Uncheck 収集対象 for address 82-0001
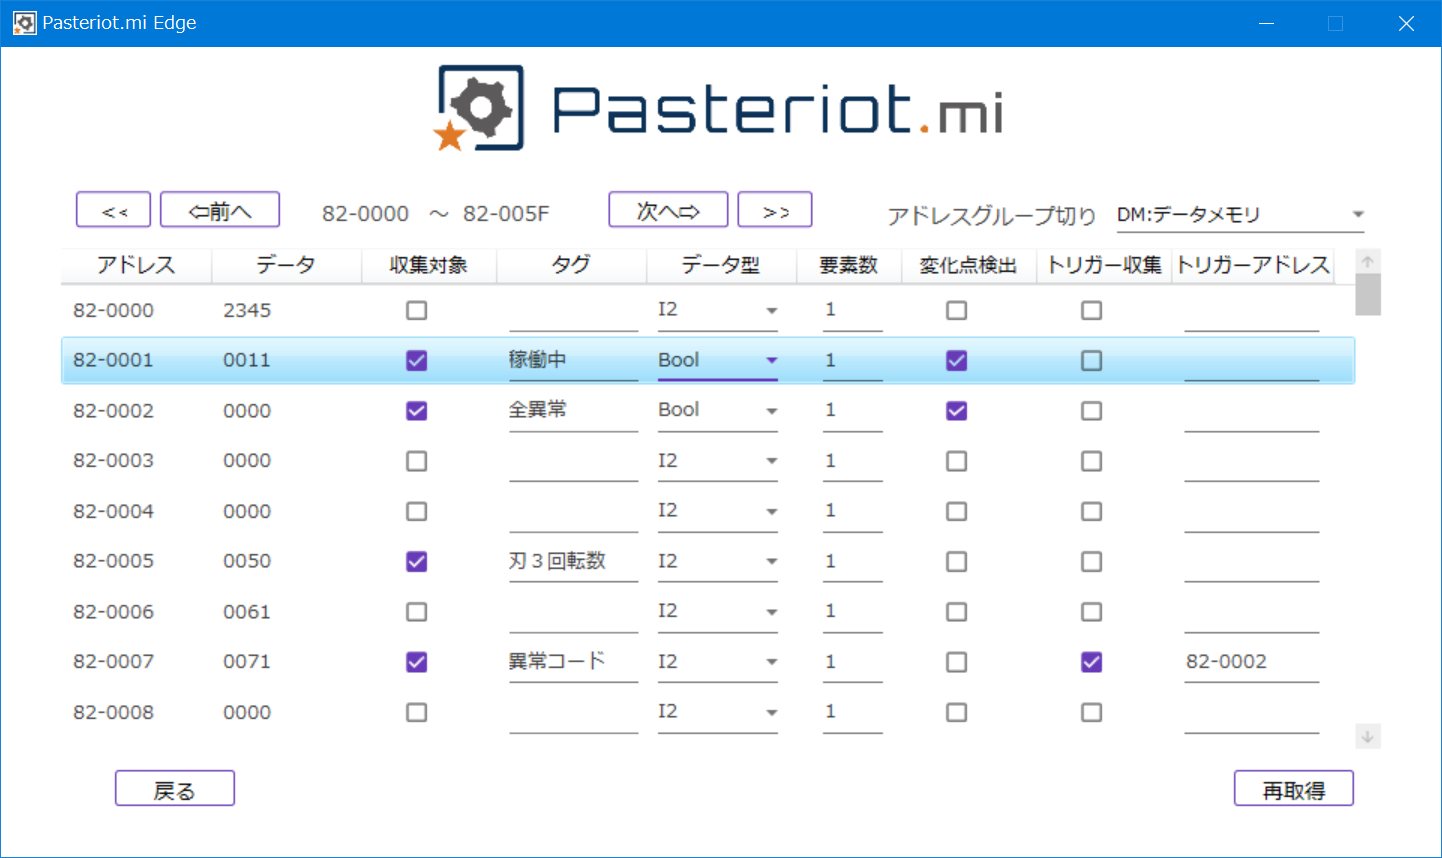This screenshot has width=1442, height=858. tap(417, 360)
